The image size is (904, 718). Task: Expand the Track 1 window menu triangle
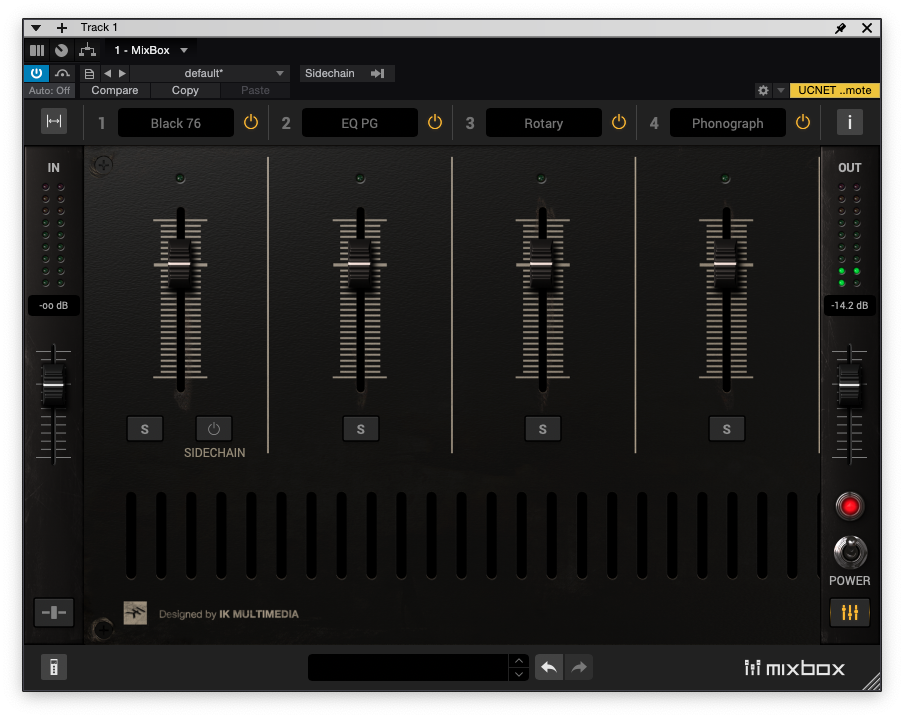pos(36,28)
